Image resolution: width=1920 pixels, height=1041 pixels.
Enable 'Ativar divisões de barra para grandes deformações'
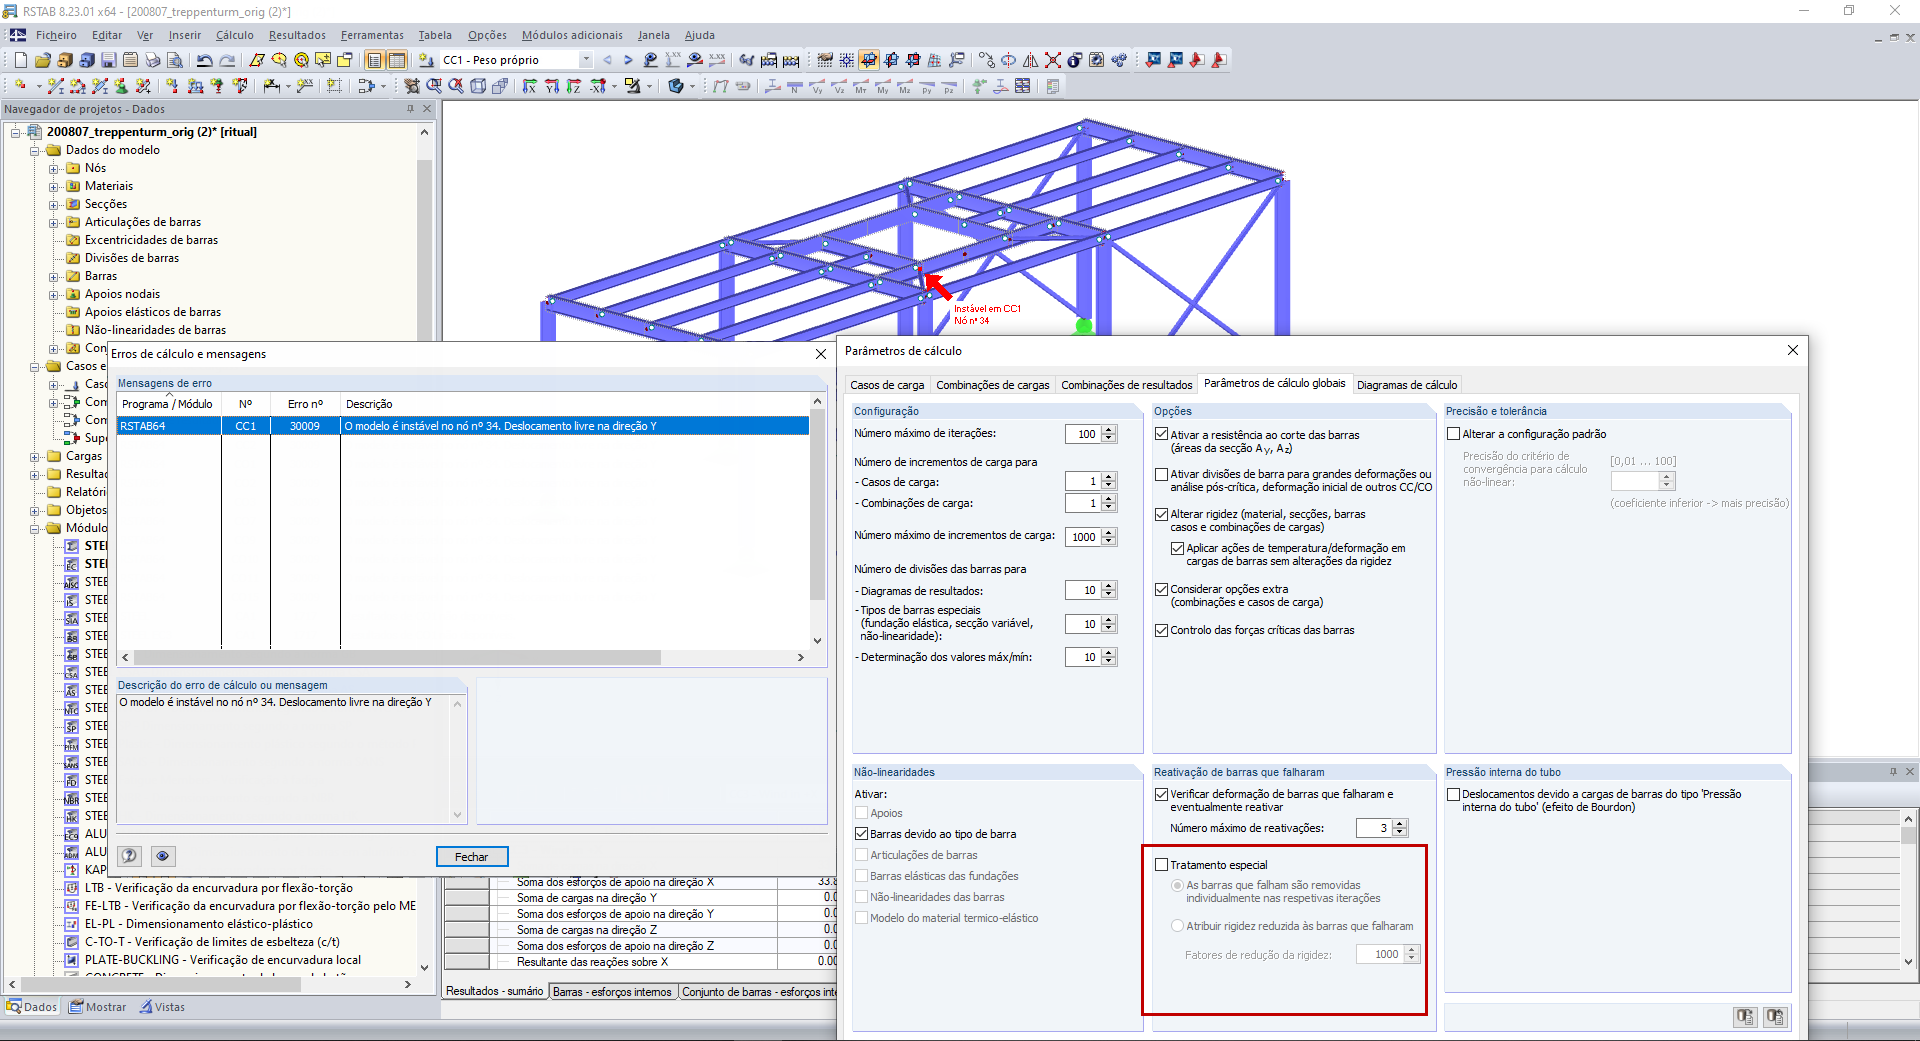(x=1161, y=474)
